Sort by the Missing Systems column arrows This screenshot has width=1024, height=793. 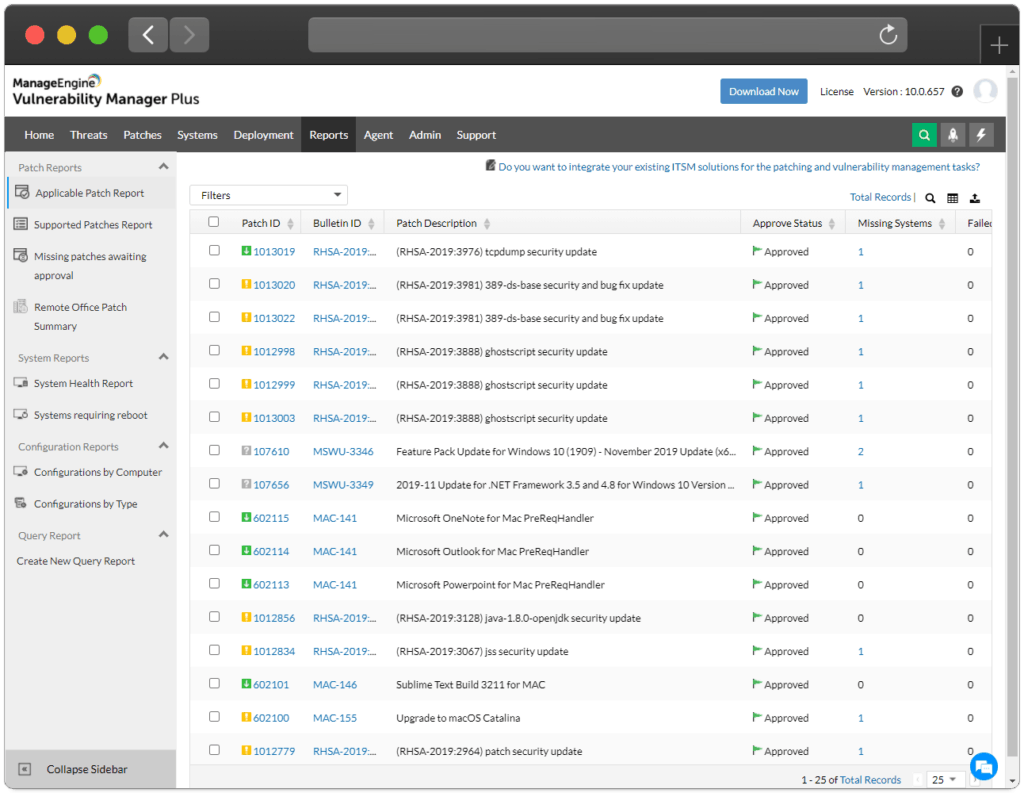click(x=942, y=224)
